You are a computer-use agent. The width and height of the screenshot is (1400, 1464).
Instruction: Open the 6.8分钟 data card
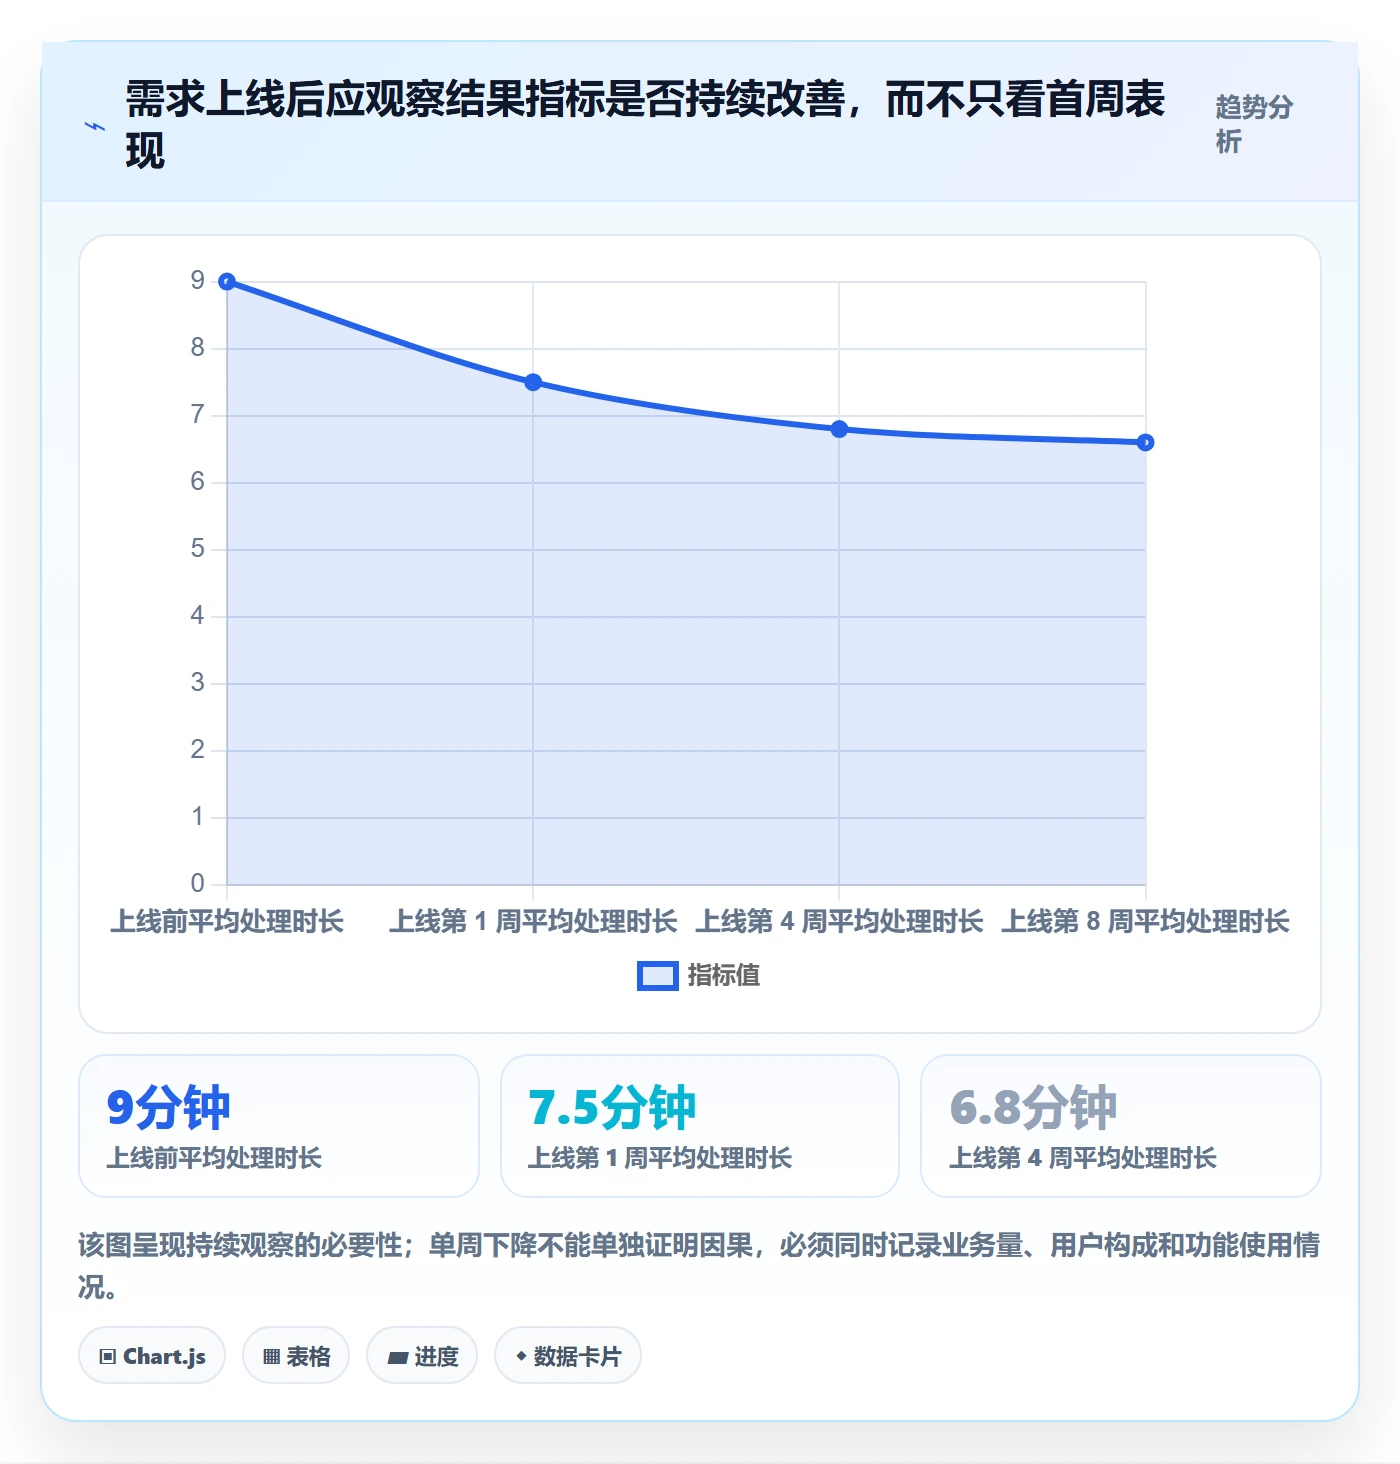click(x=1121, y=1126)
